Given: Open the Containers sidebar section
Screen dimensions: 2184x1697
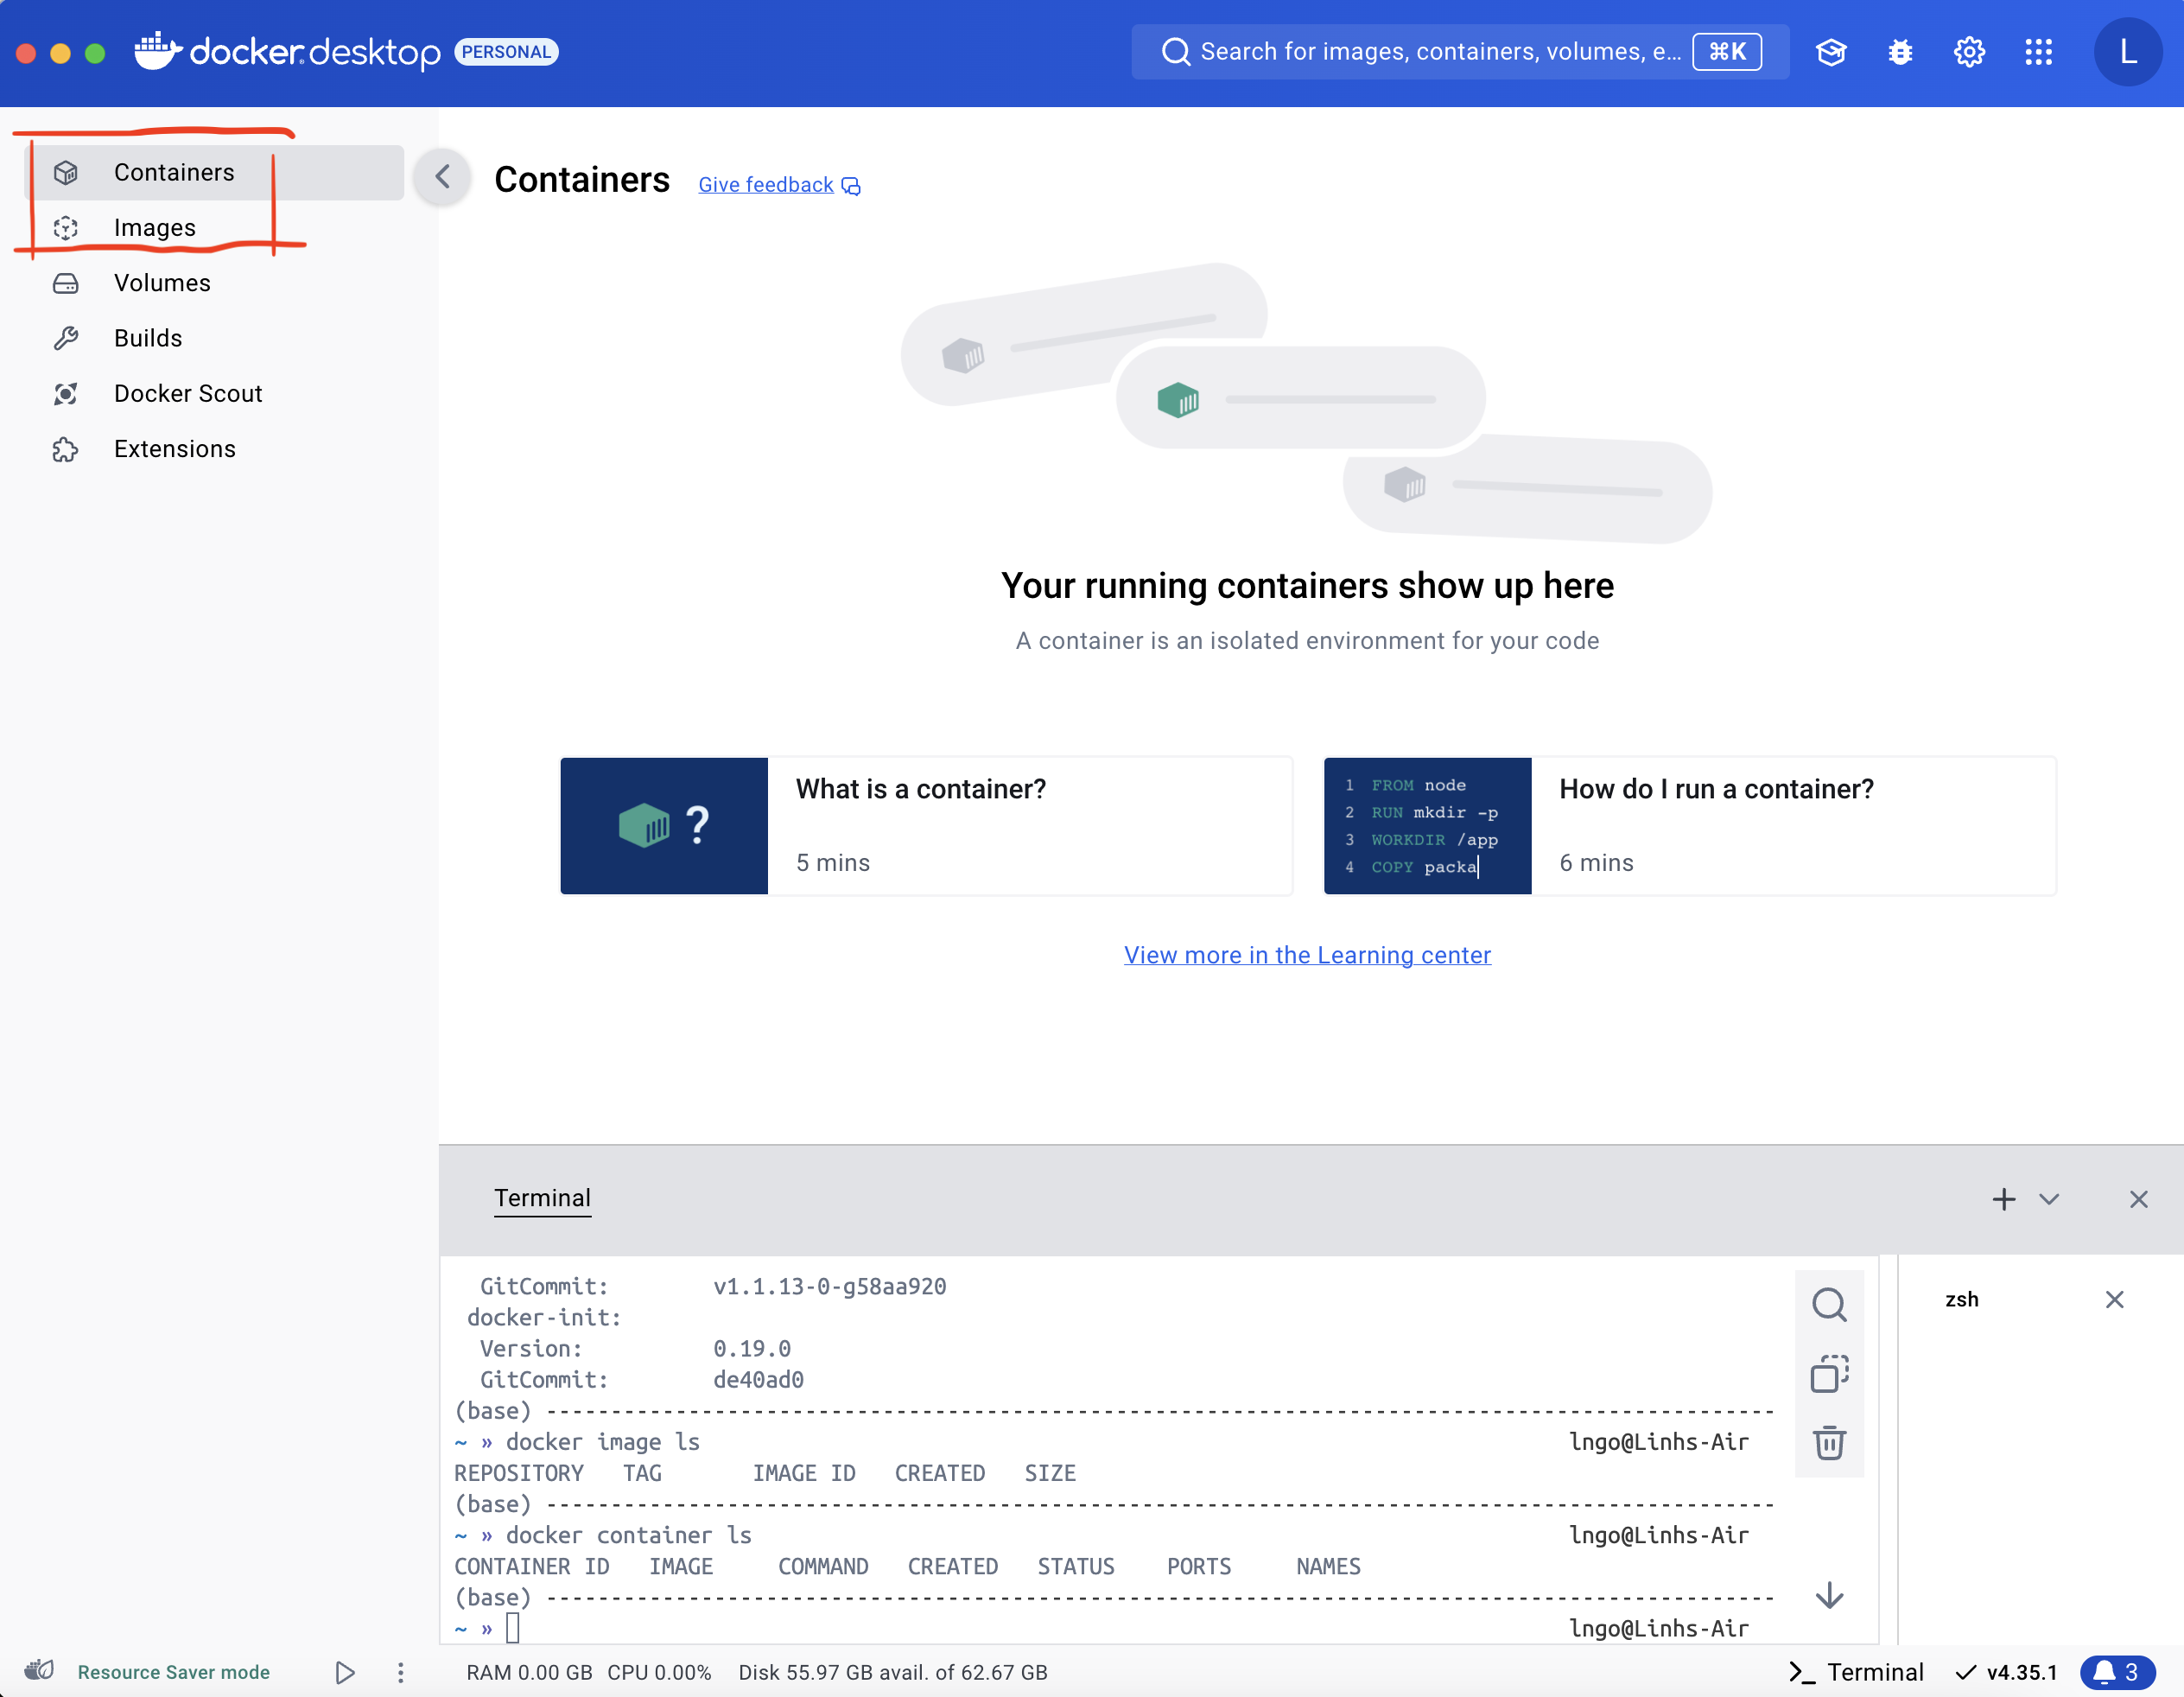Looking at the screenshot, I should point(214,172).
